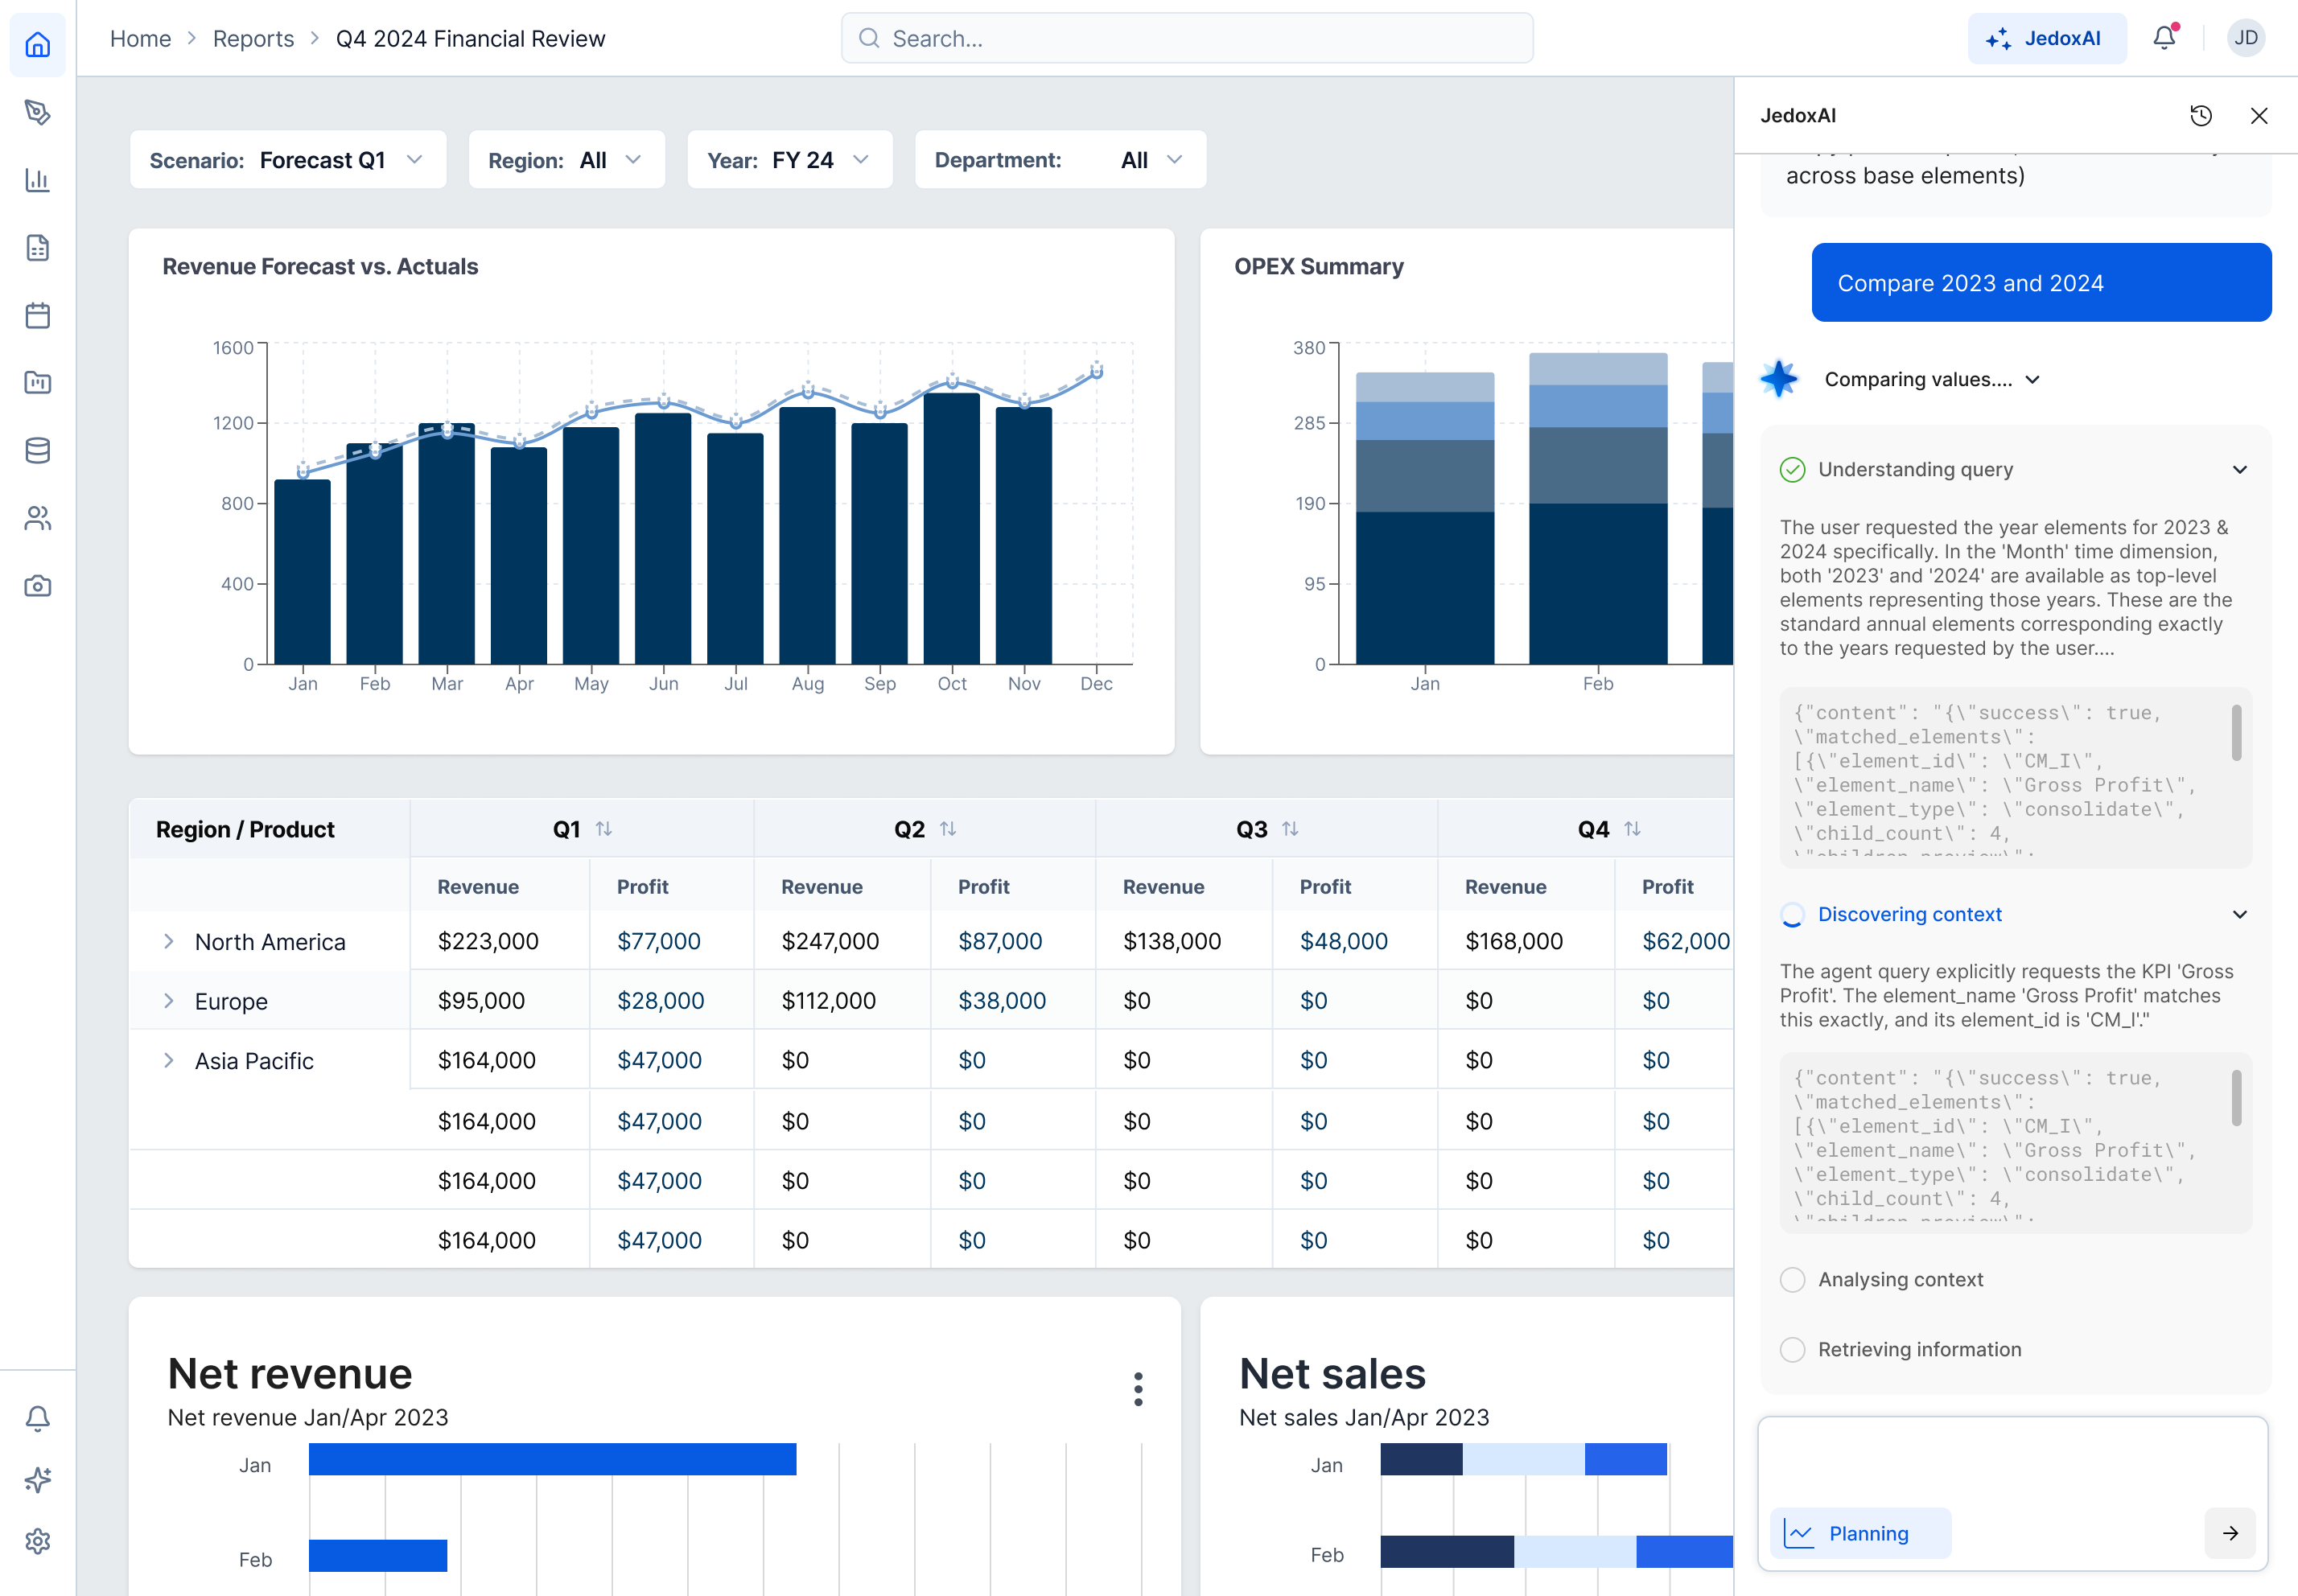
Task: Click the top bar notification bell
Action: click(x=2164, y=38)
